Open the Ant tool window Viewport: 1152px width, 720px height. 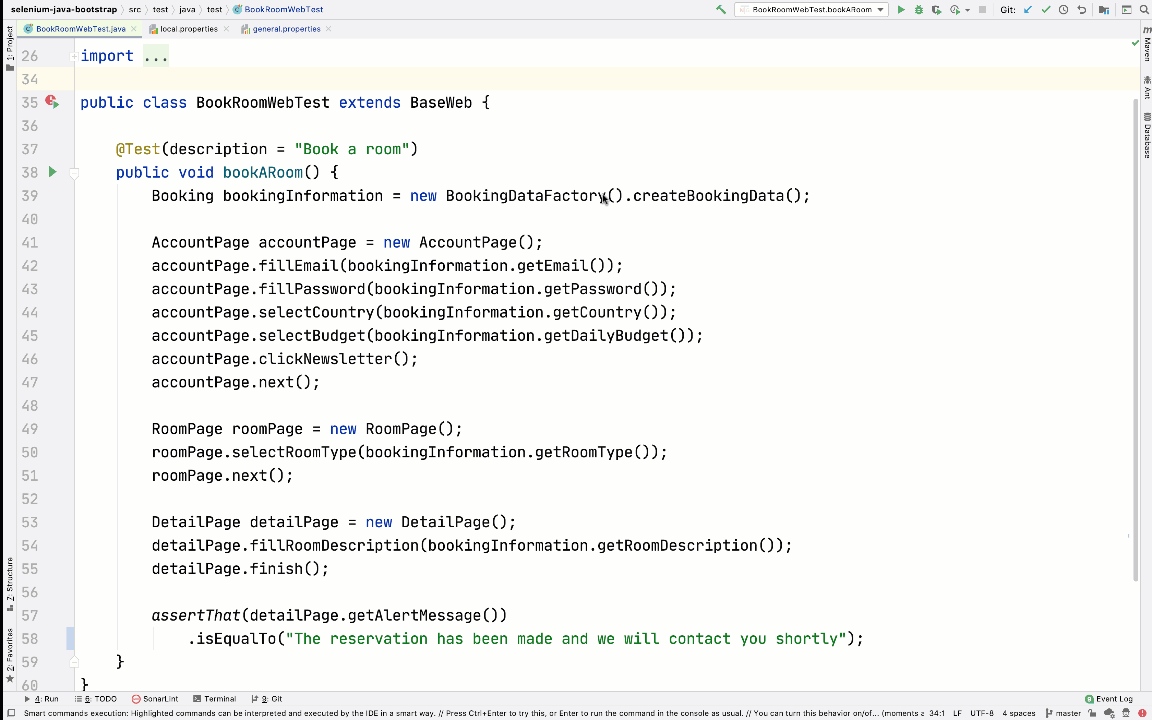(x=1146, y=87)
